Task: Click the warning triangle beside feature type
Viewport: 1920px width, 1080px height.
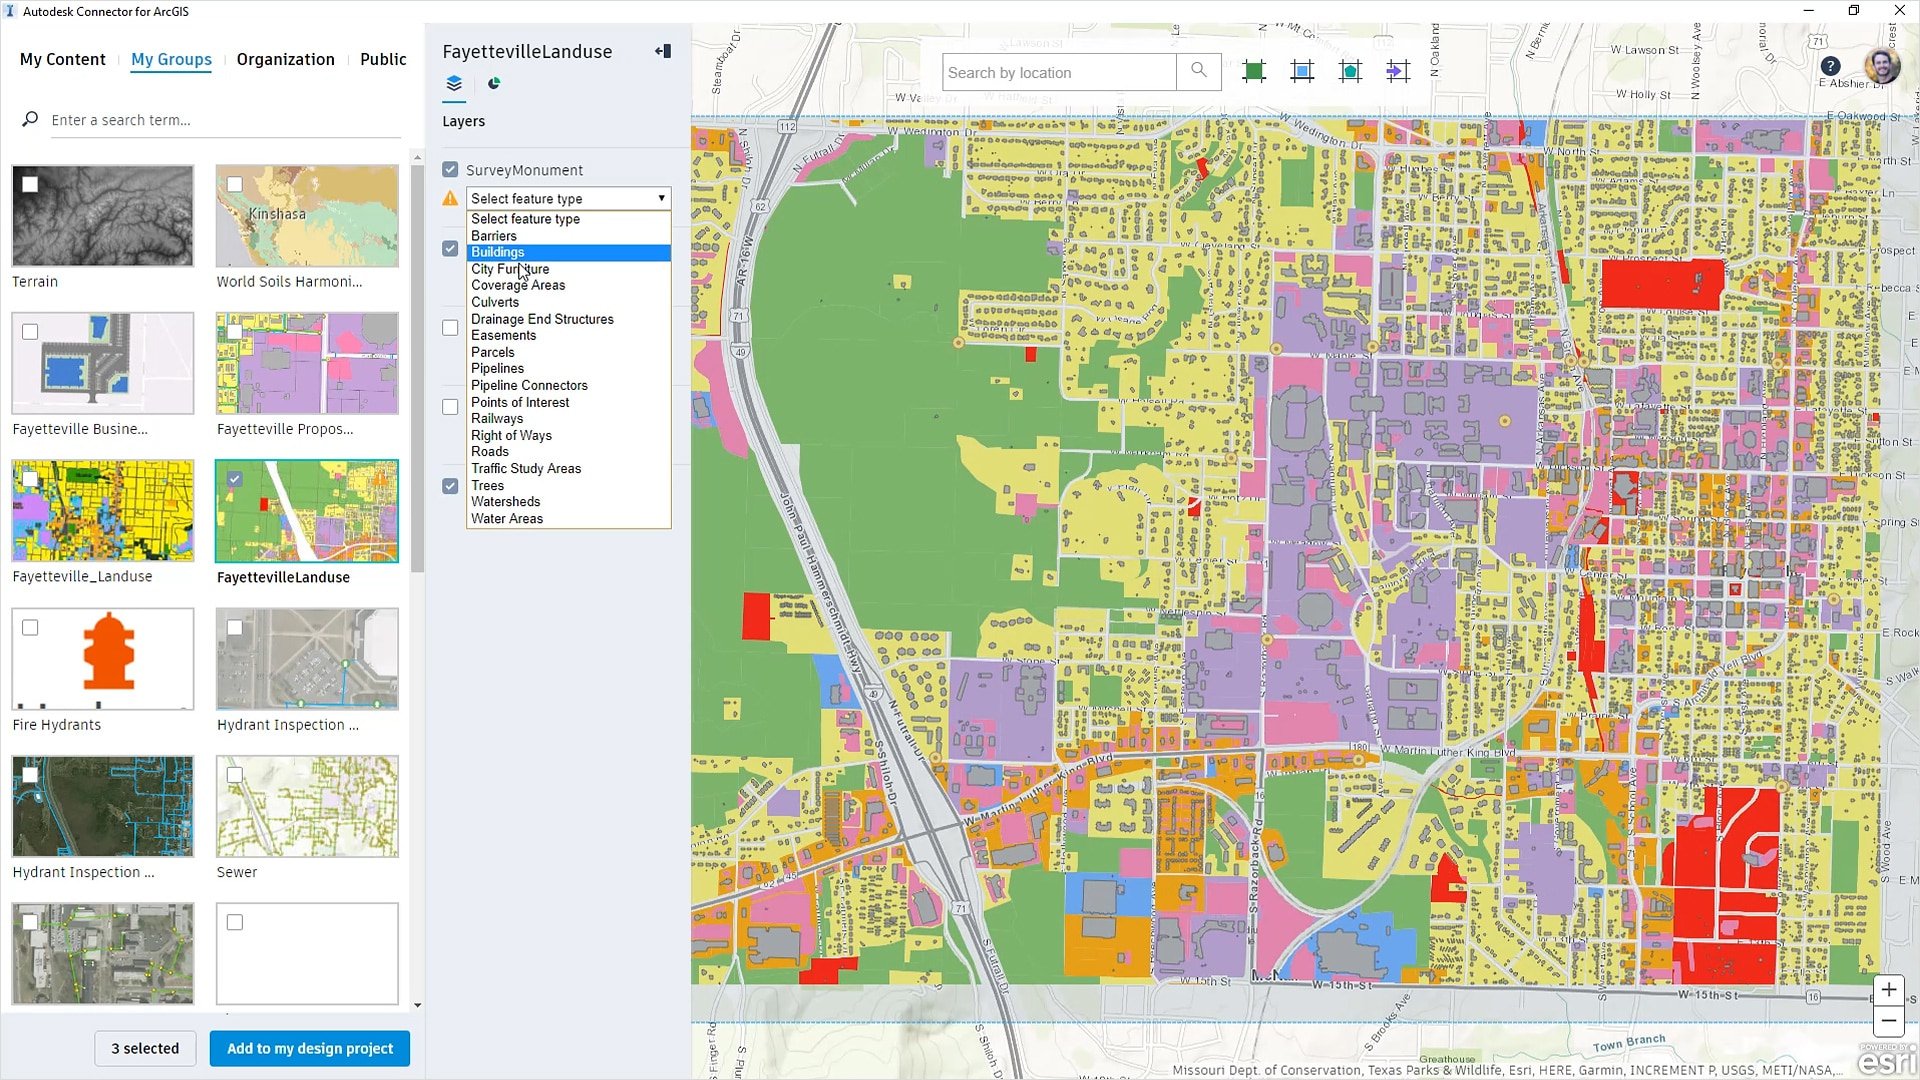Action: [x=451, y=198]
